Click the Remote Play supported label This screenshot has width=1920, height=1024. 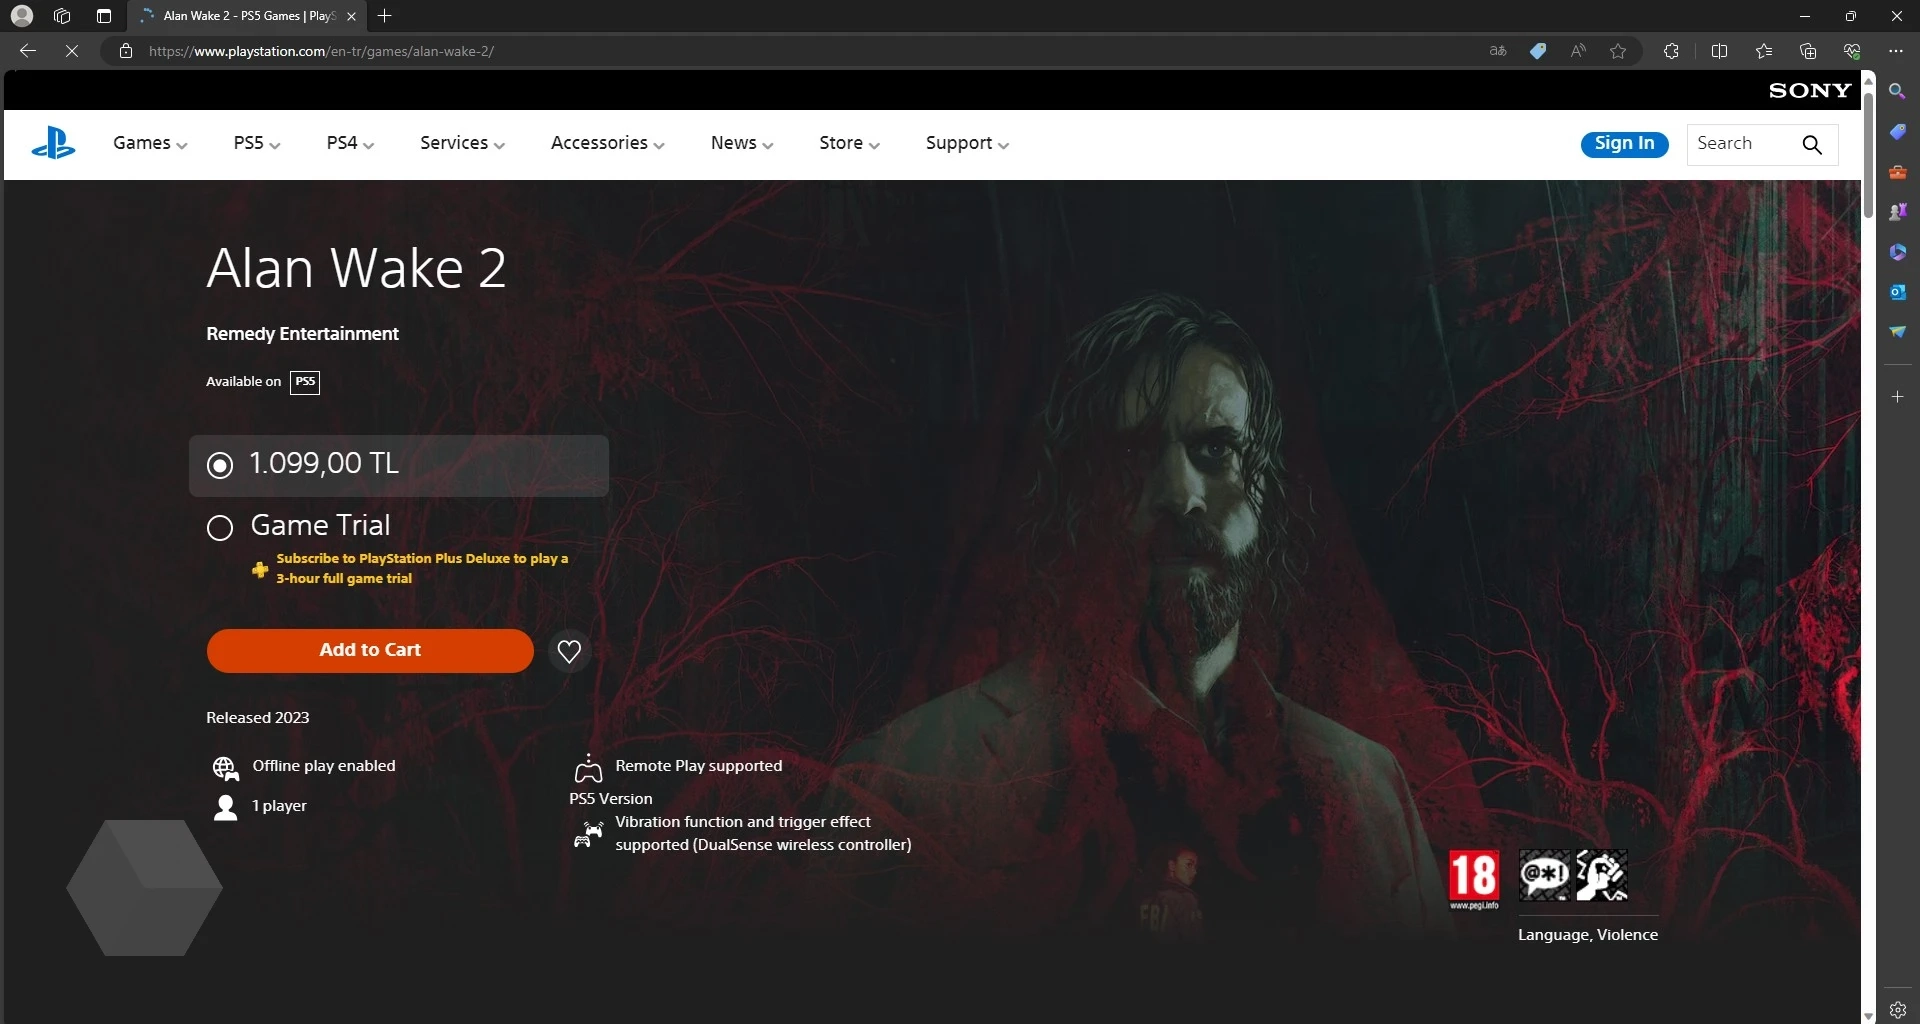(699, 766)
